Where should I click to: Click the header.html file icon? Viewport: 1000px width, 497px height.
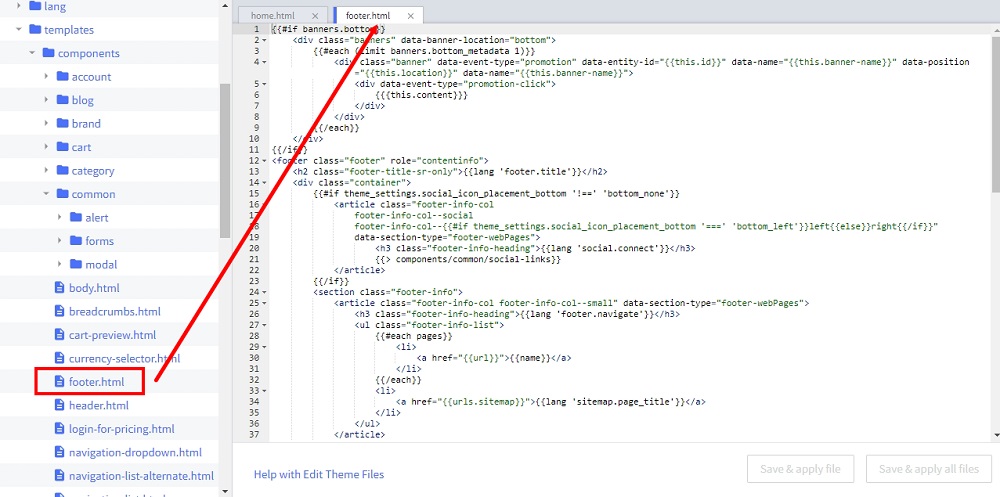[60, 405]
